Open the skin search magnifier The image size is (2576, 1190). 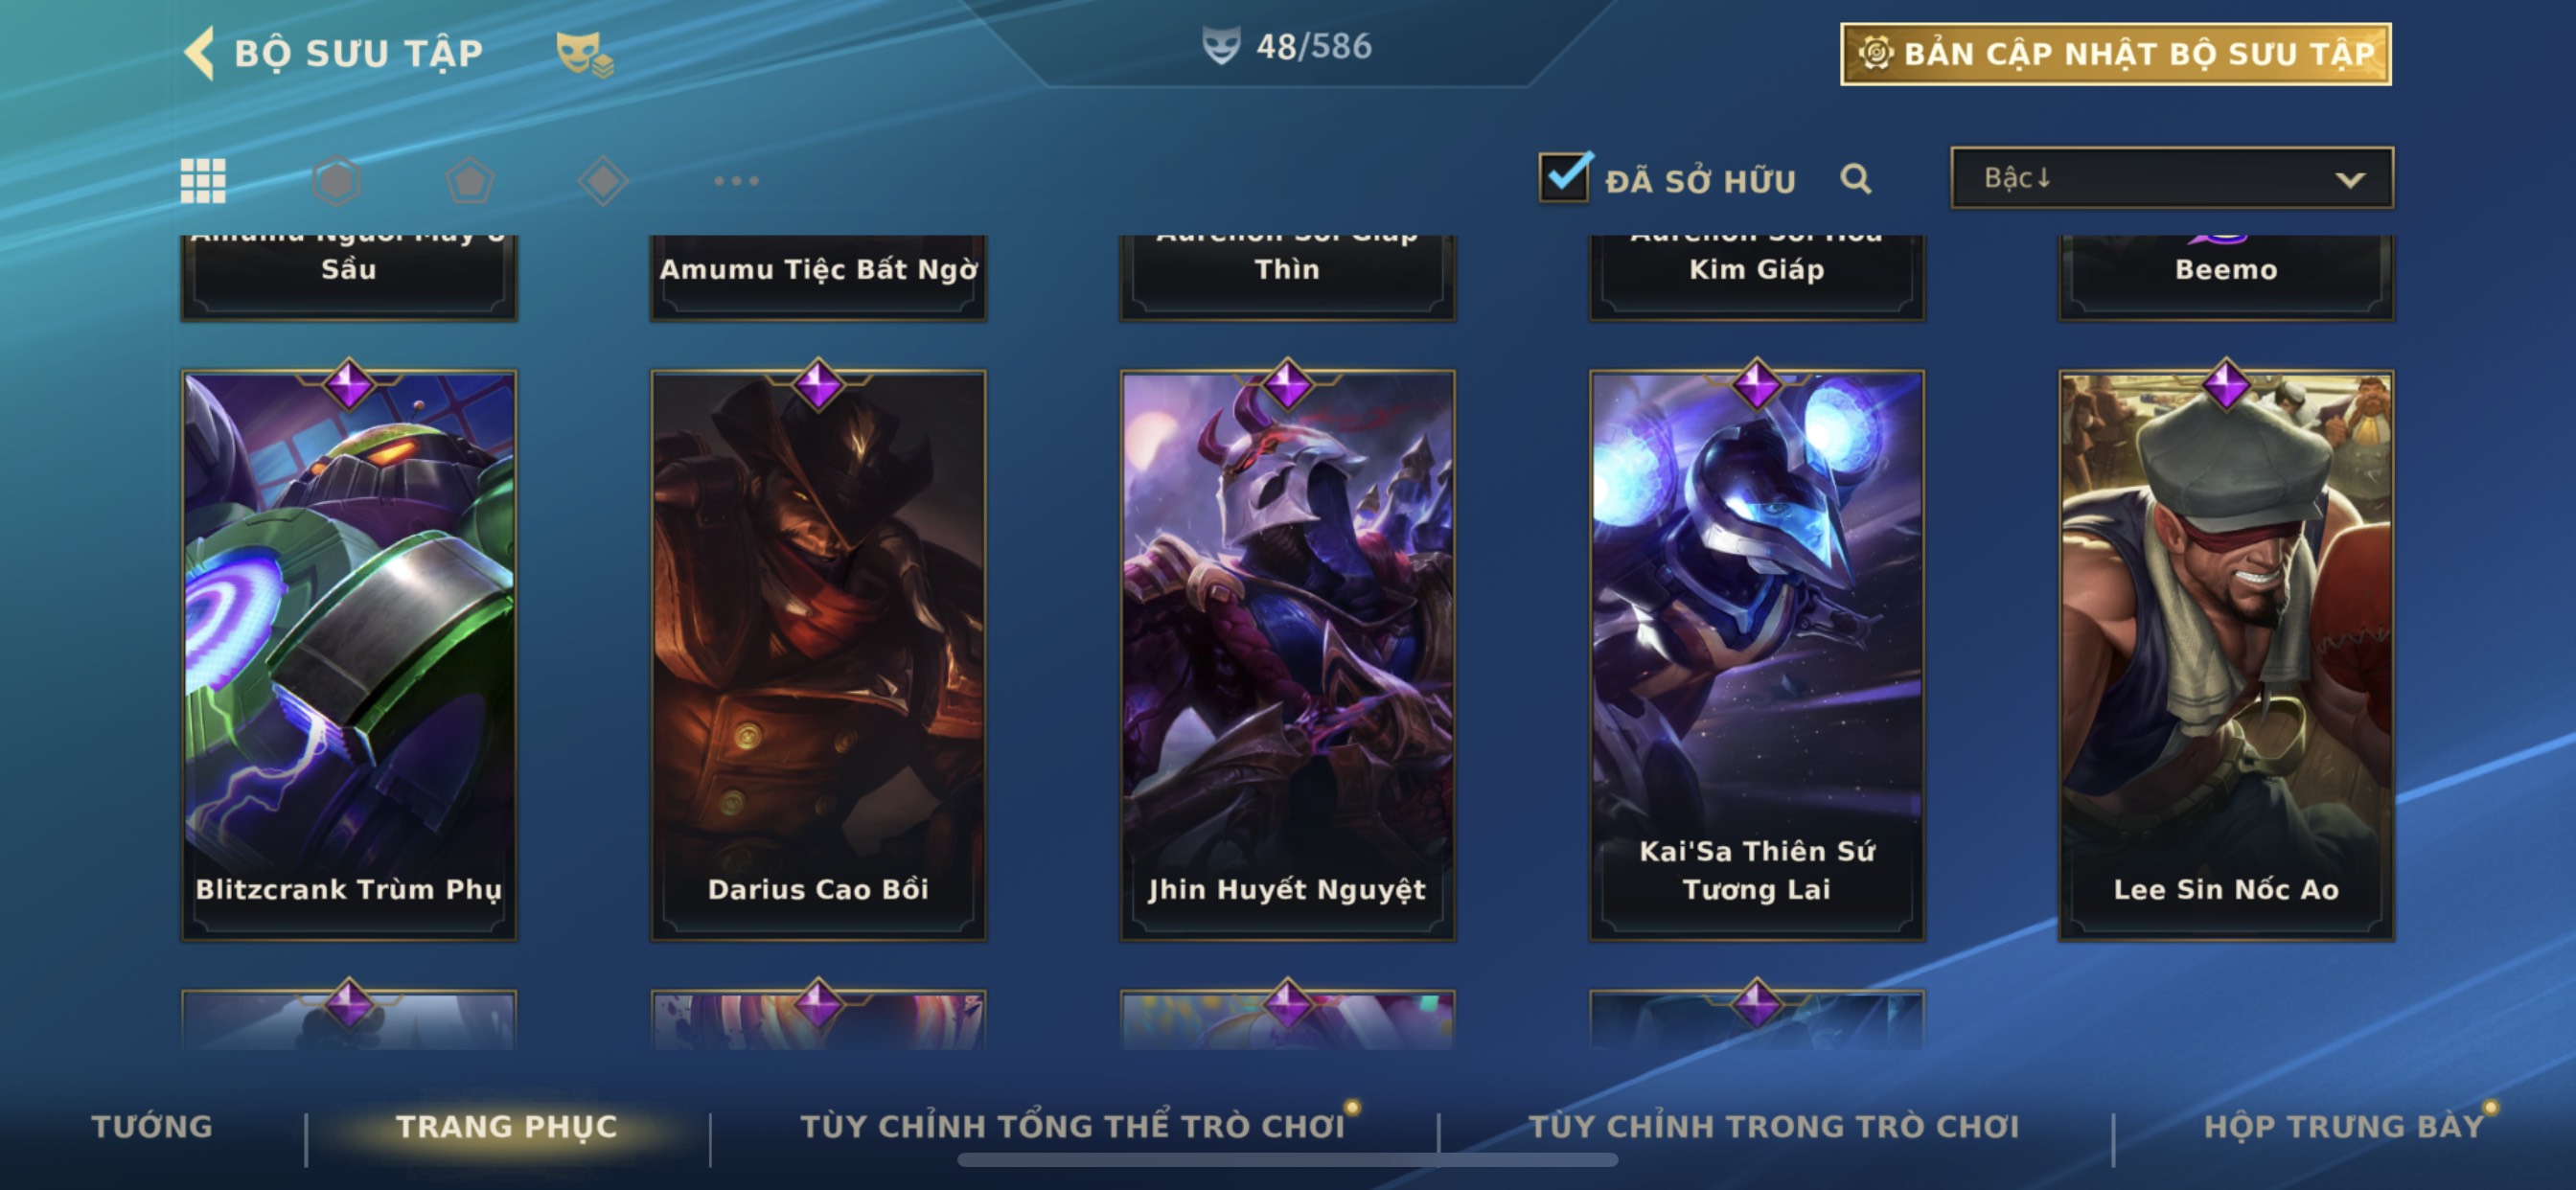(x=1855, y=179)
